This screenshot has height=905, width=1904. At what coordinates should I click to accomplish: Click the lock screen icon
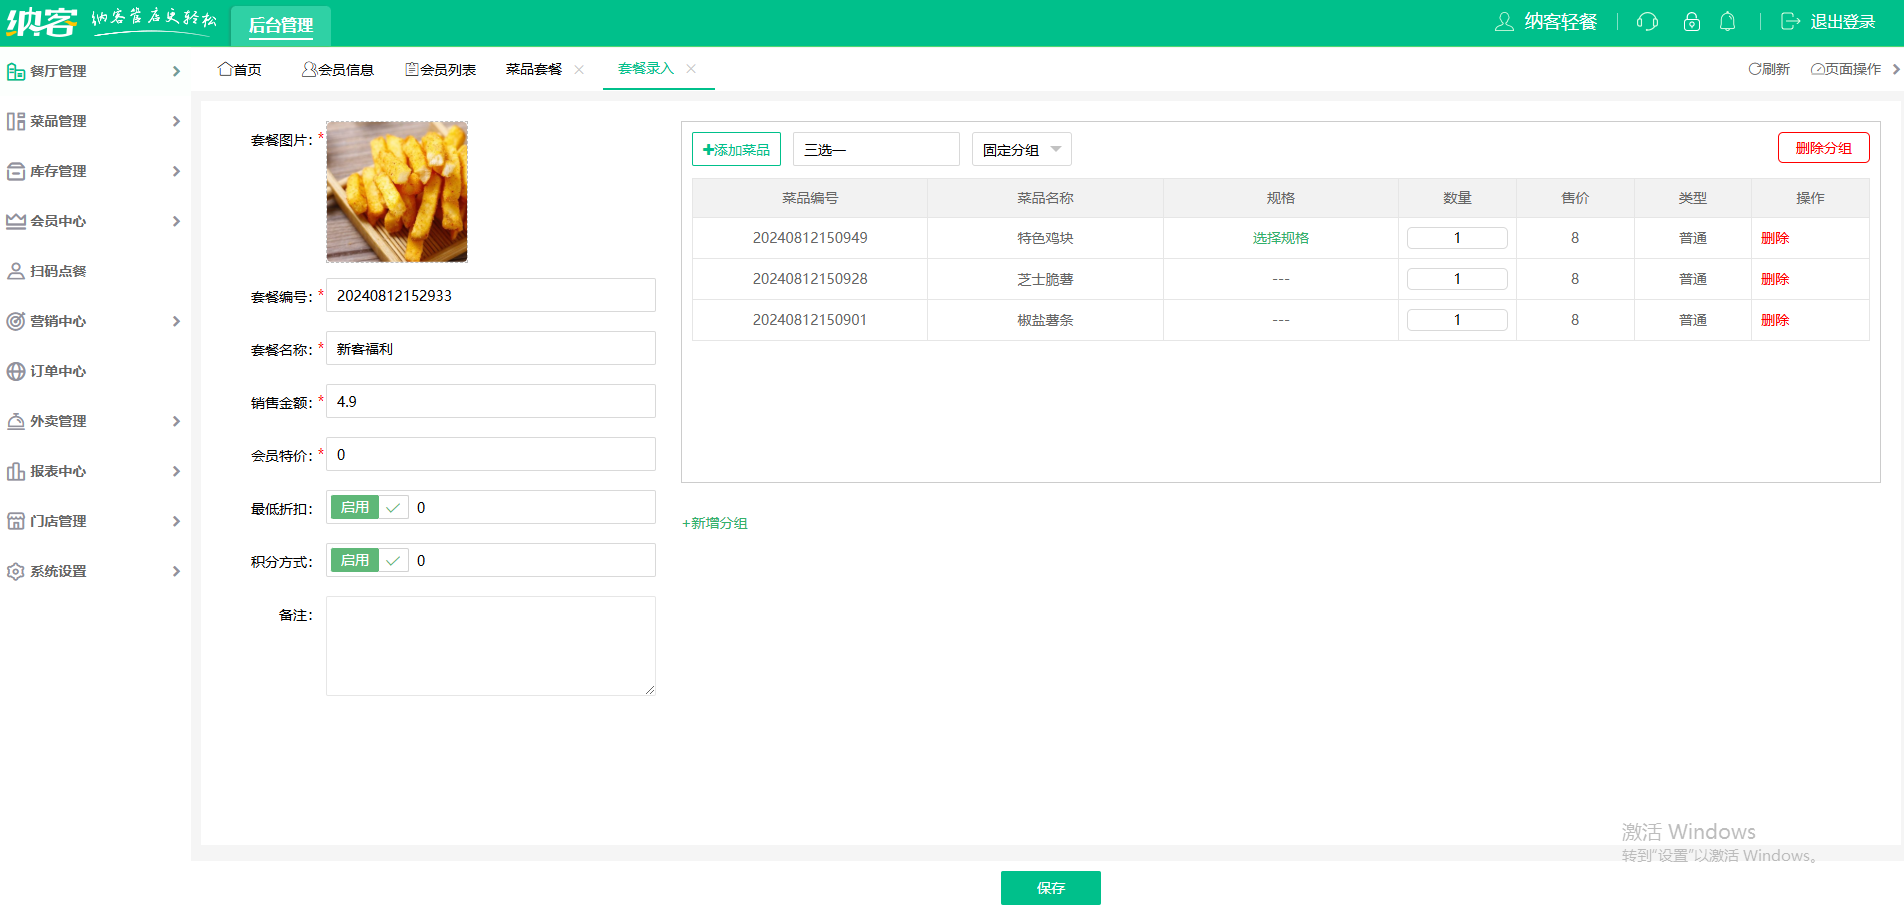(x=1691, y=22)
